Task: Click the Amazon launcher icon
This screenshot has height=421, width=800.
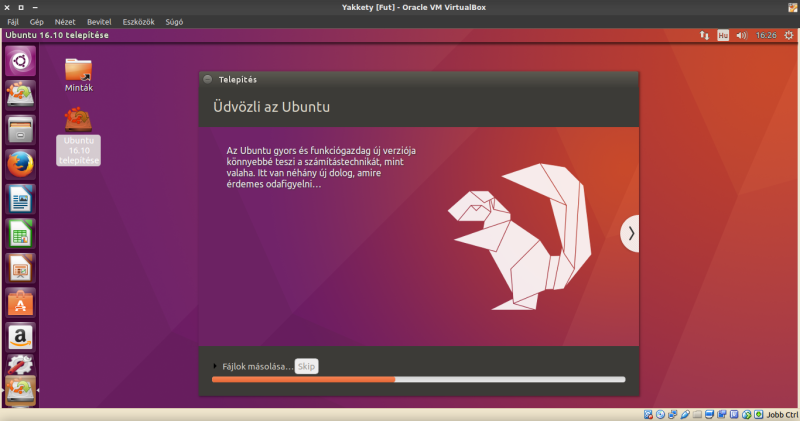Action: (21, 337)
